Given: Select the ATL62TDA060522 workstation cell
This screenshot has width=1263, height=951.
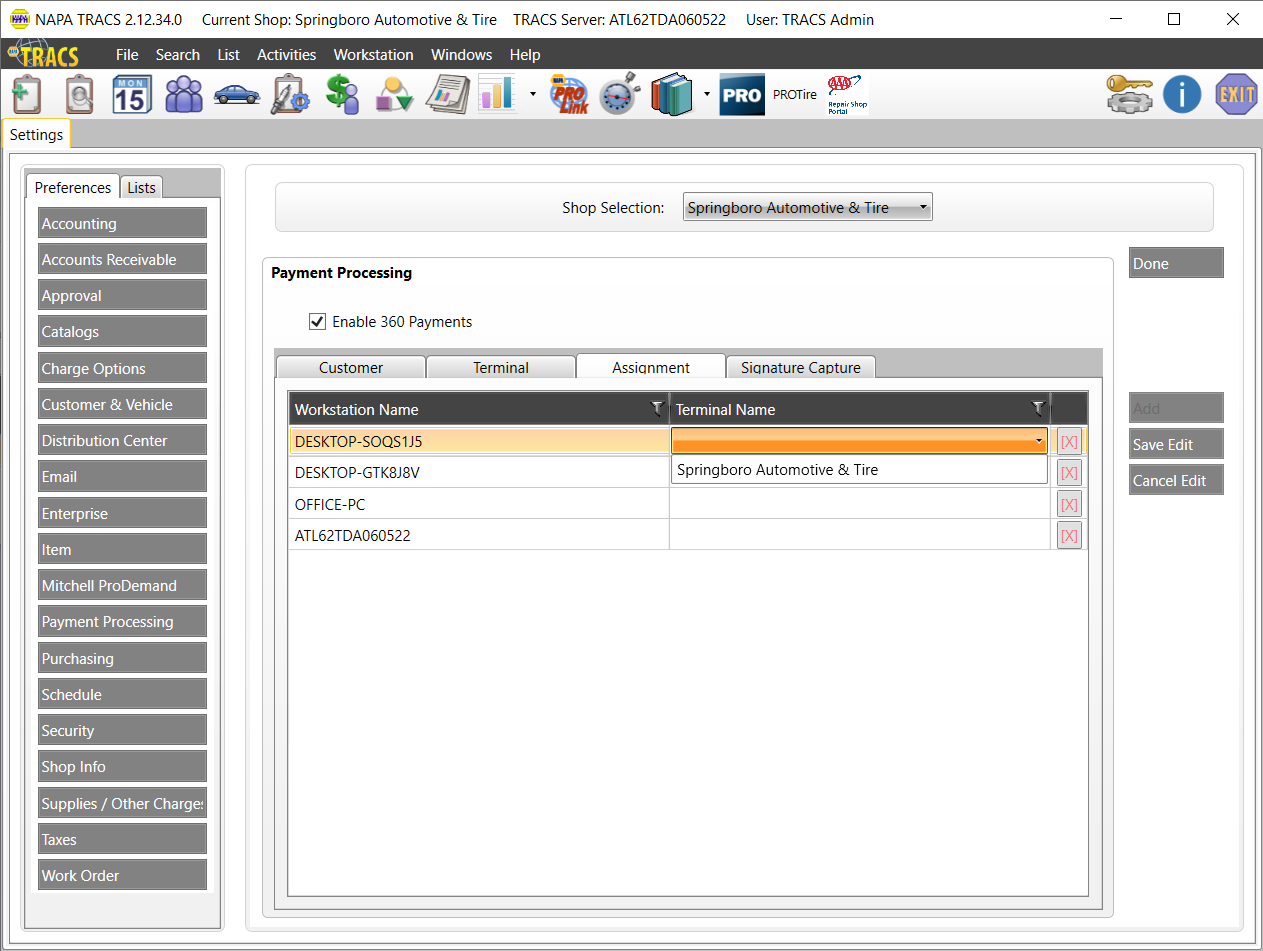Looking at the screenshot, I should (x=479, y=536).
